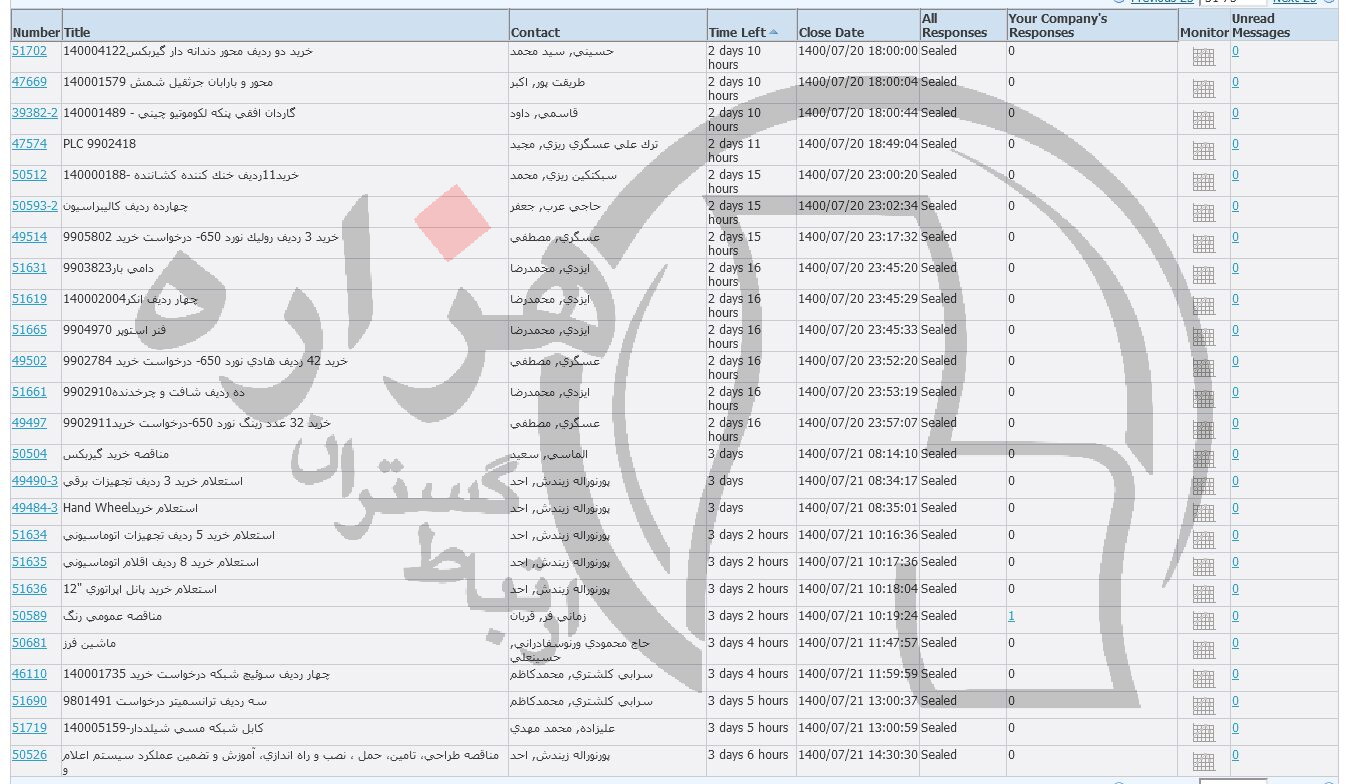1348x784 pixels.
Task: Open unread messages link for row 50512
Action: pos(1235,175)
